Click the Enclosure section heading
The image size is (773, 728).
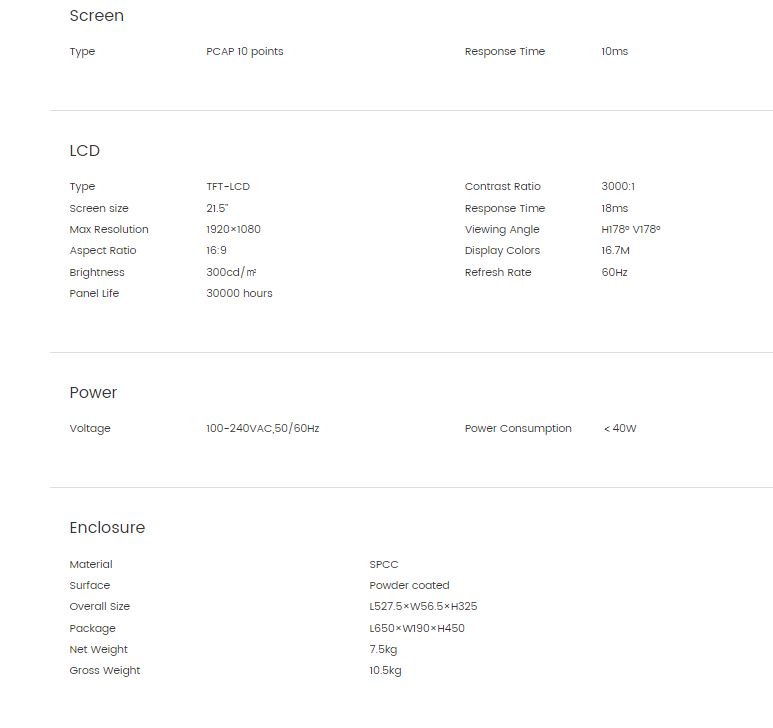[x=107, y=528]
